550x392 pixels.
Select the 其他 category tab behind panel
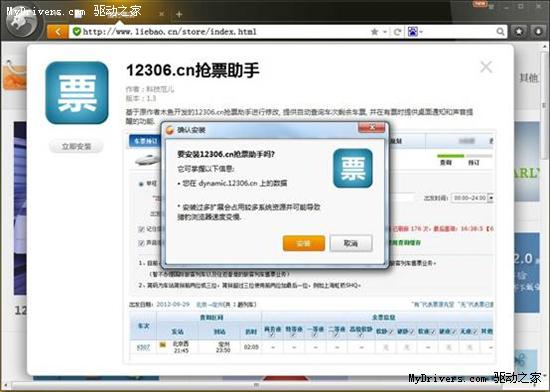tap(528, 77)
